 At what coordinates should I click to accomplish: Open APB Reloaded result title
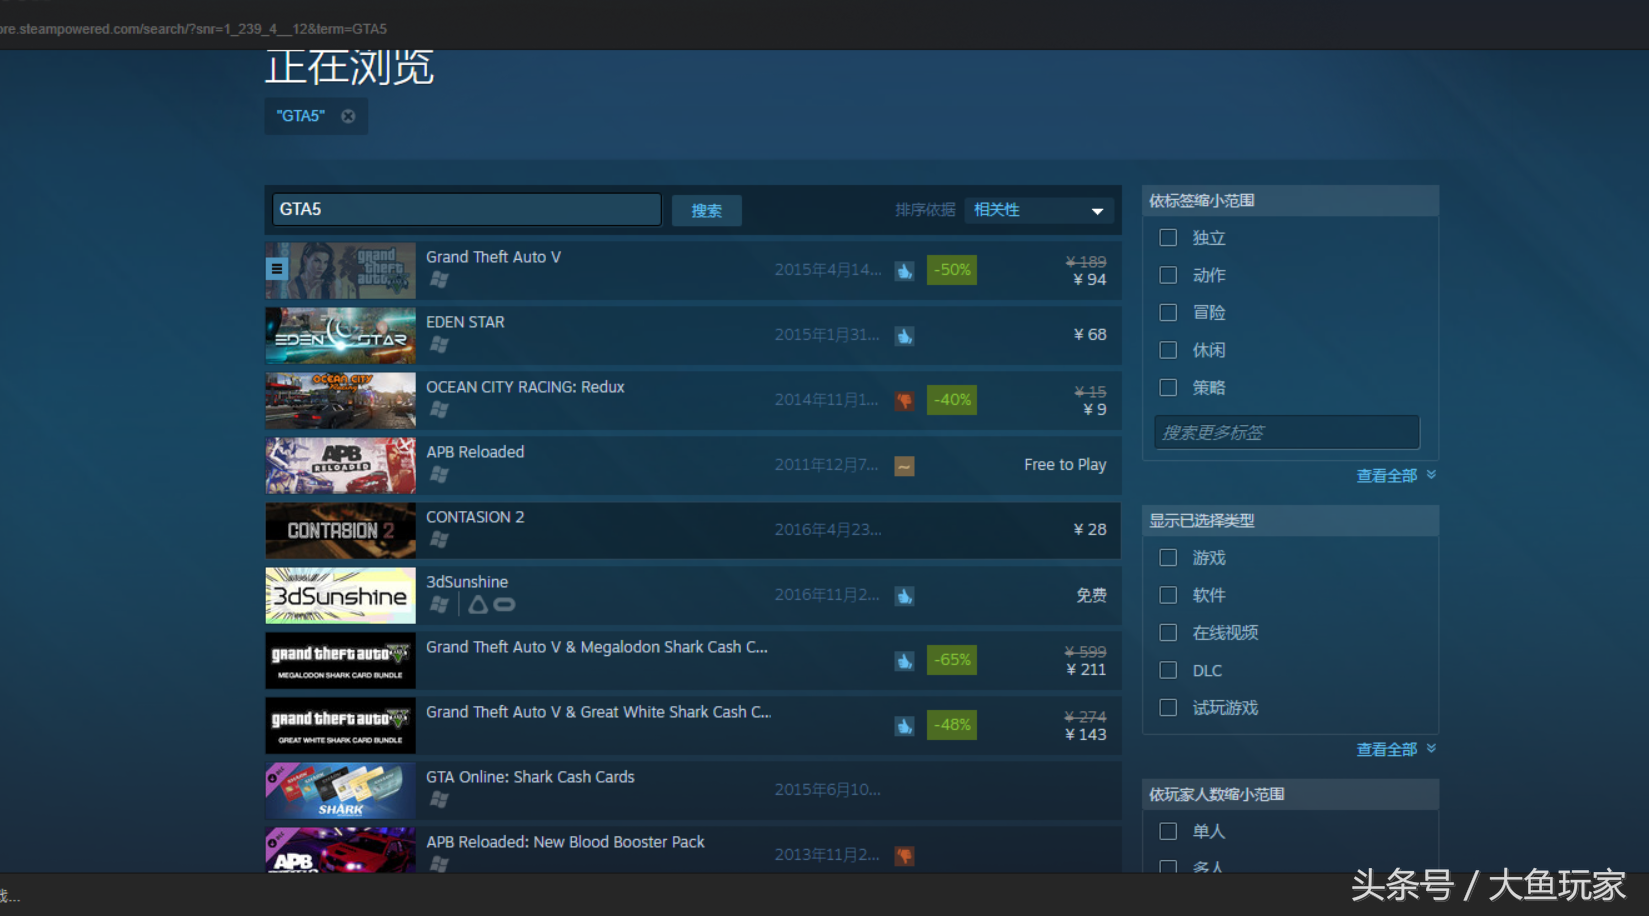(475, 452)
